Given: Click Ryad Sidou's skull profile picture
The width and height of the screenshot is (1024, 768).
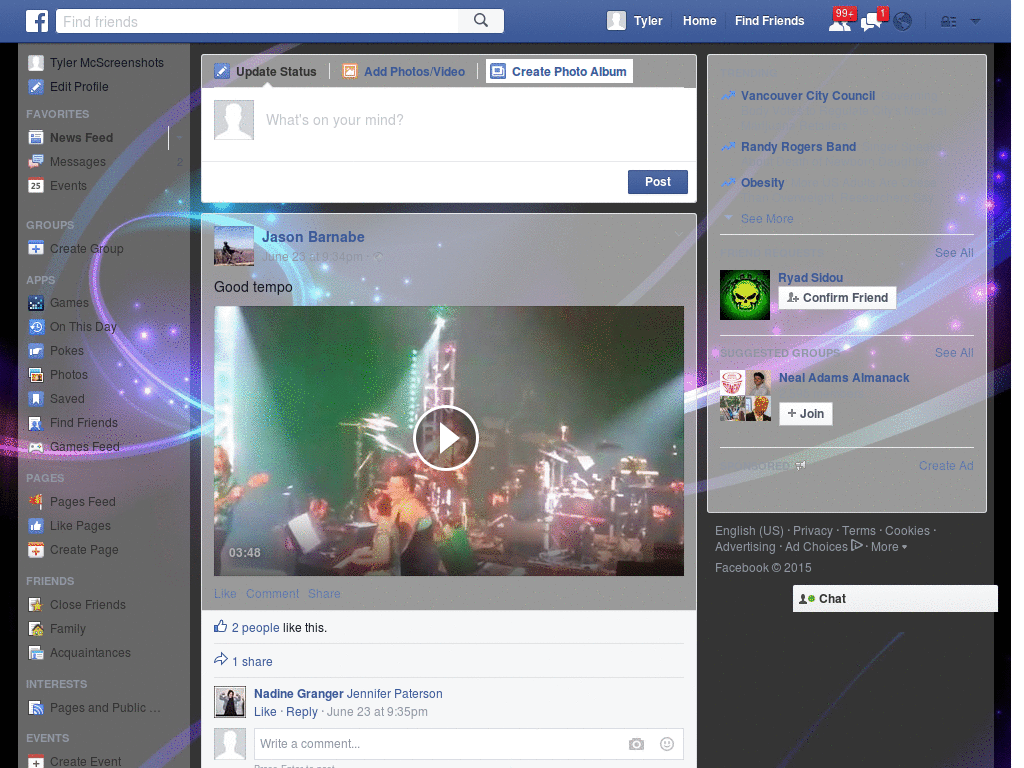Looking at the screenshot, I should (744, 295).
